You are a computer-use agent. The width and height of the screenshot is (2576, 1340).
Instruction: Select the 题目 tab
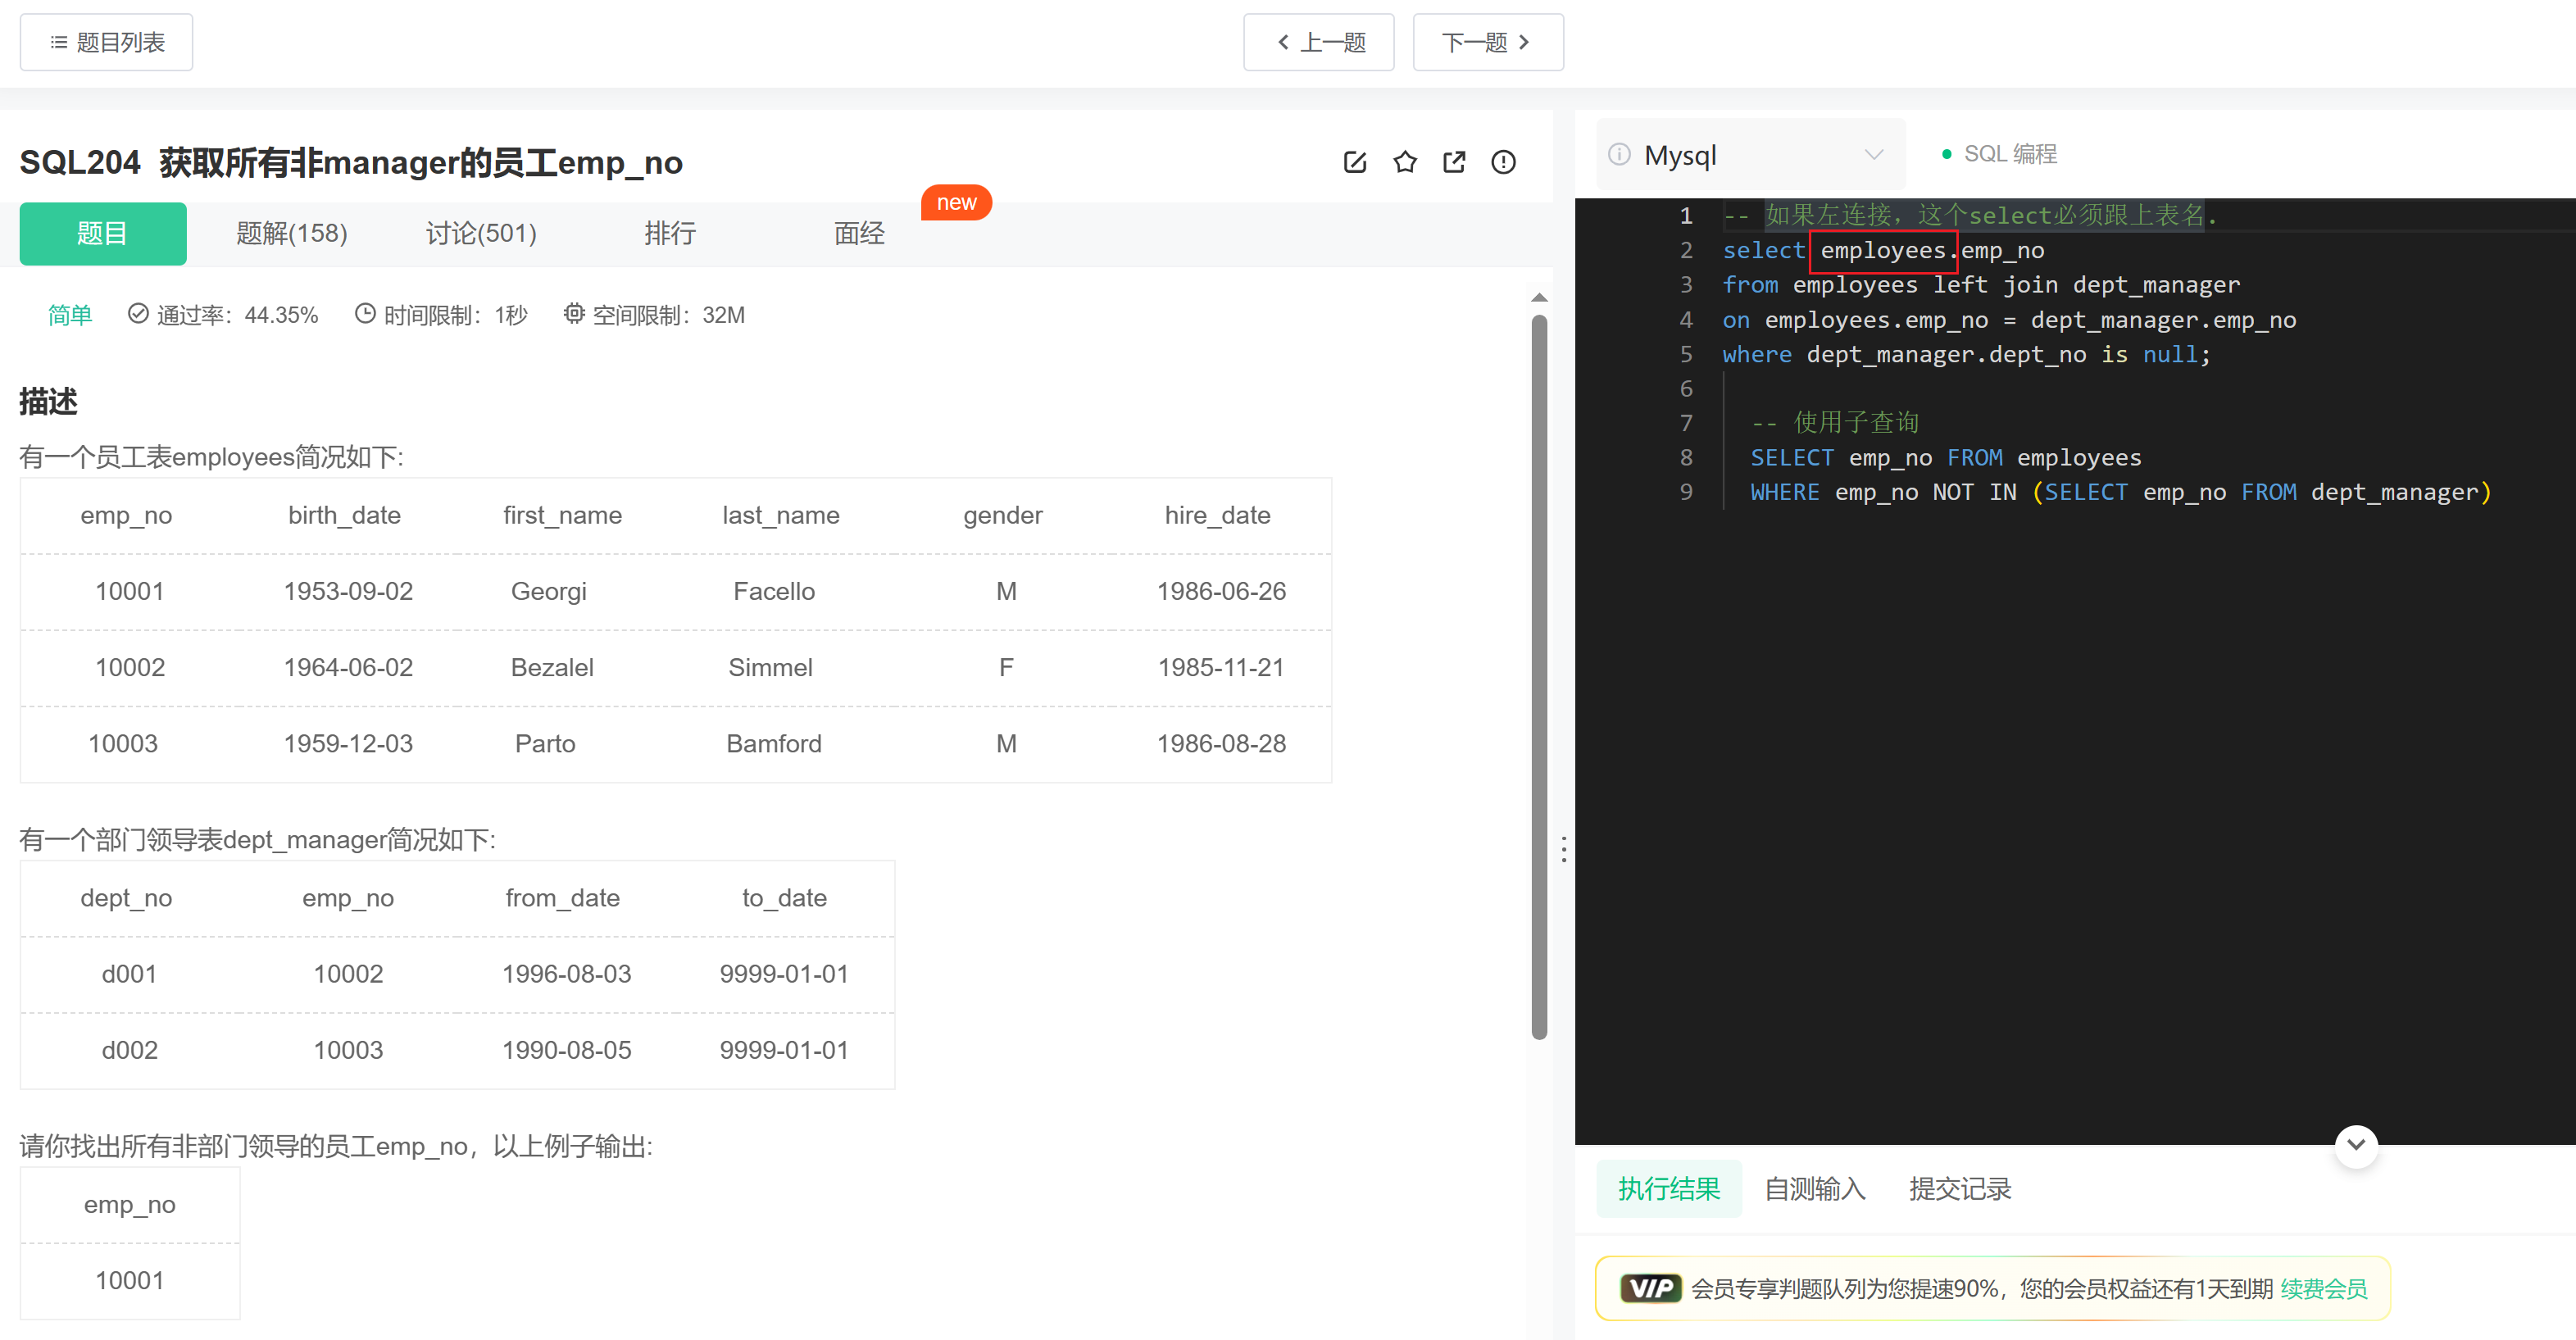click(x=103, y=233)
